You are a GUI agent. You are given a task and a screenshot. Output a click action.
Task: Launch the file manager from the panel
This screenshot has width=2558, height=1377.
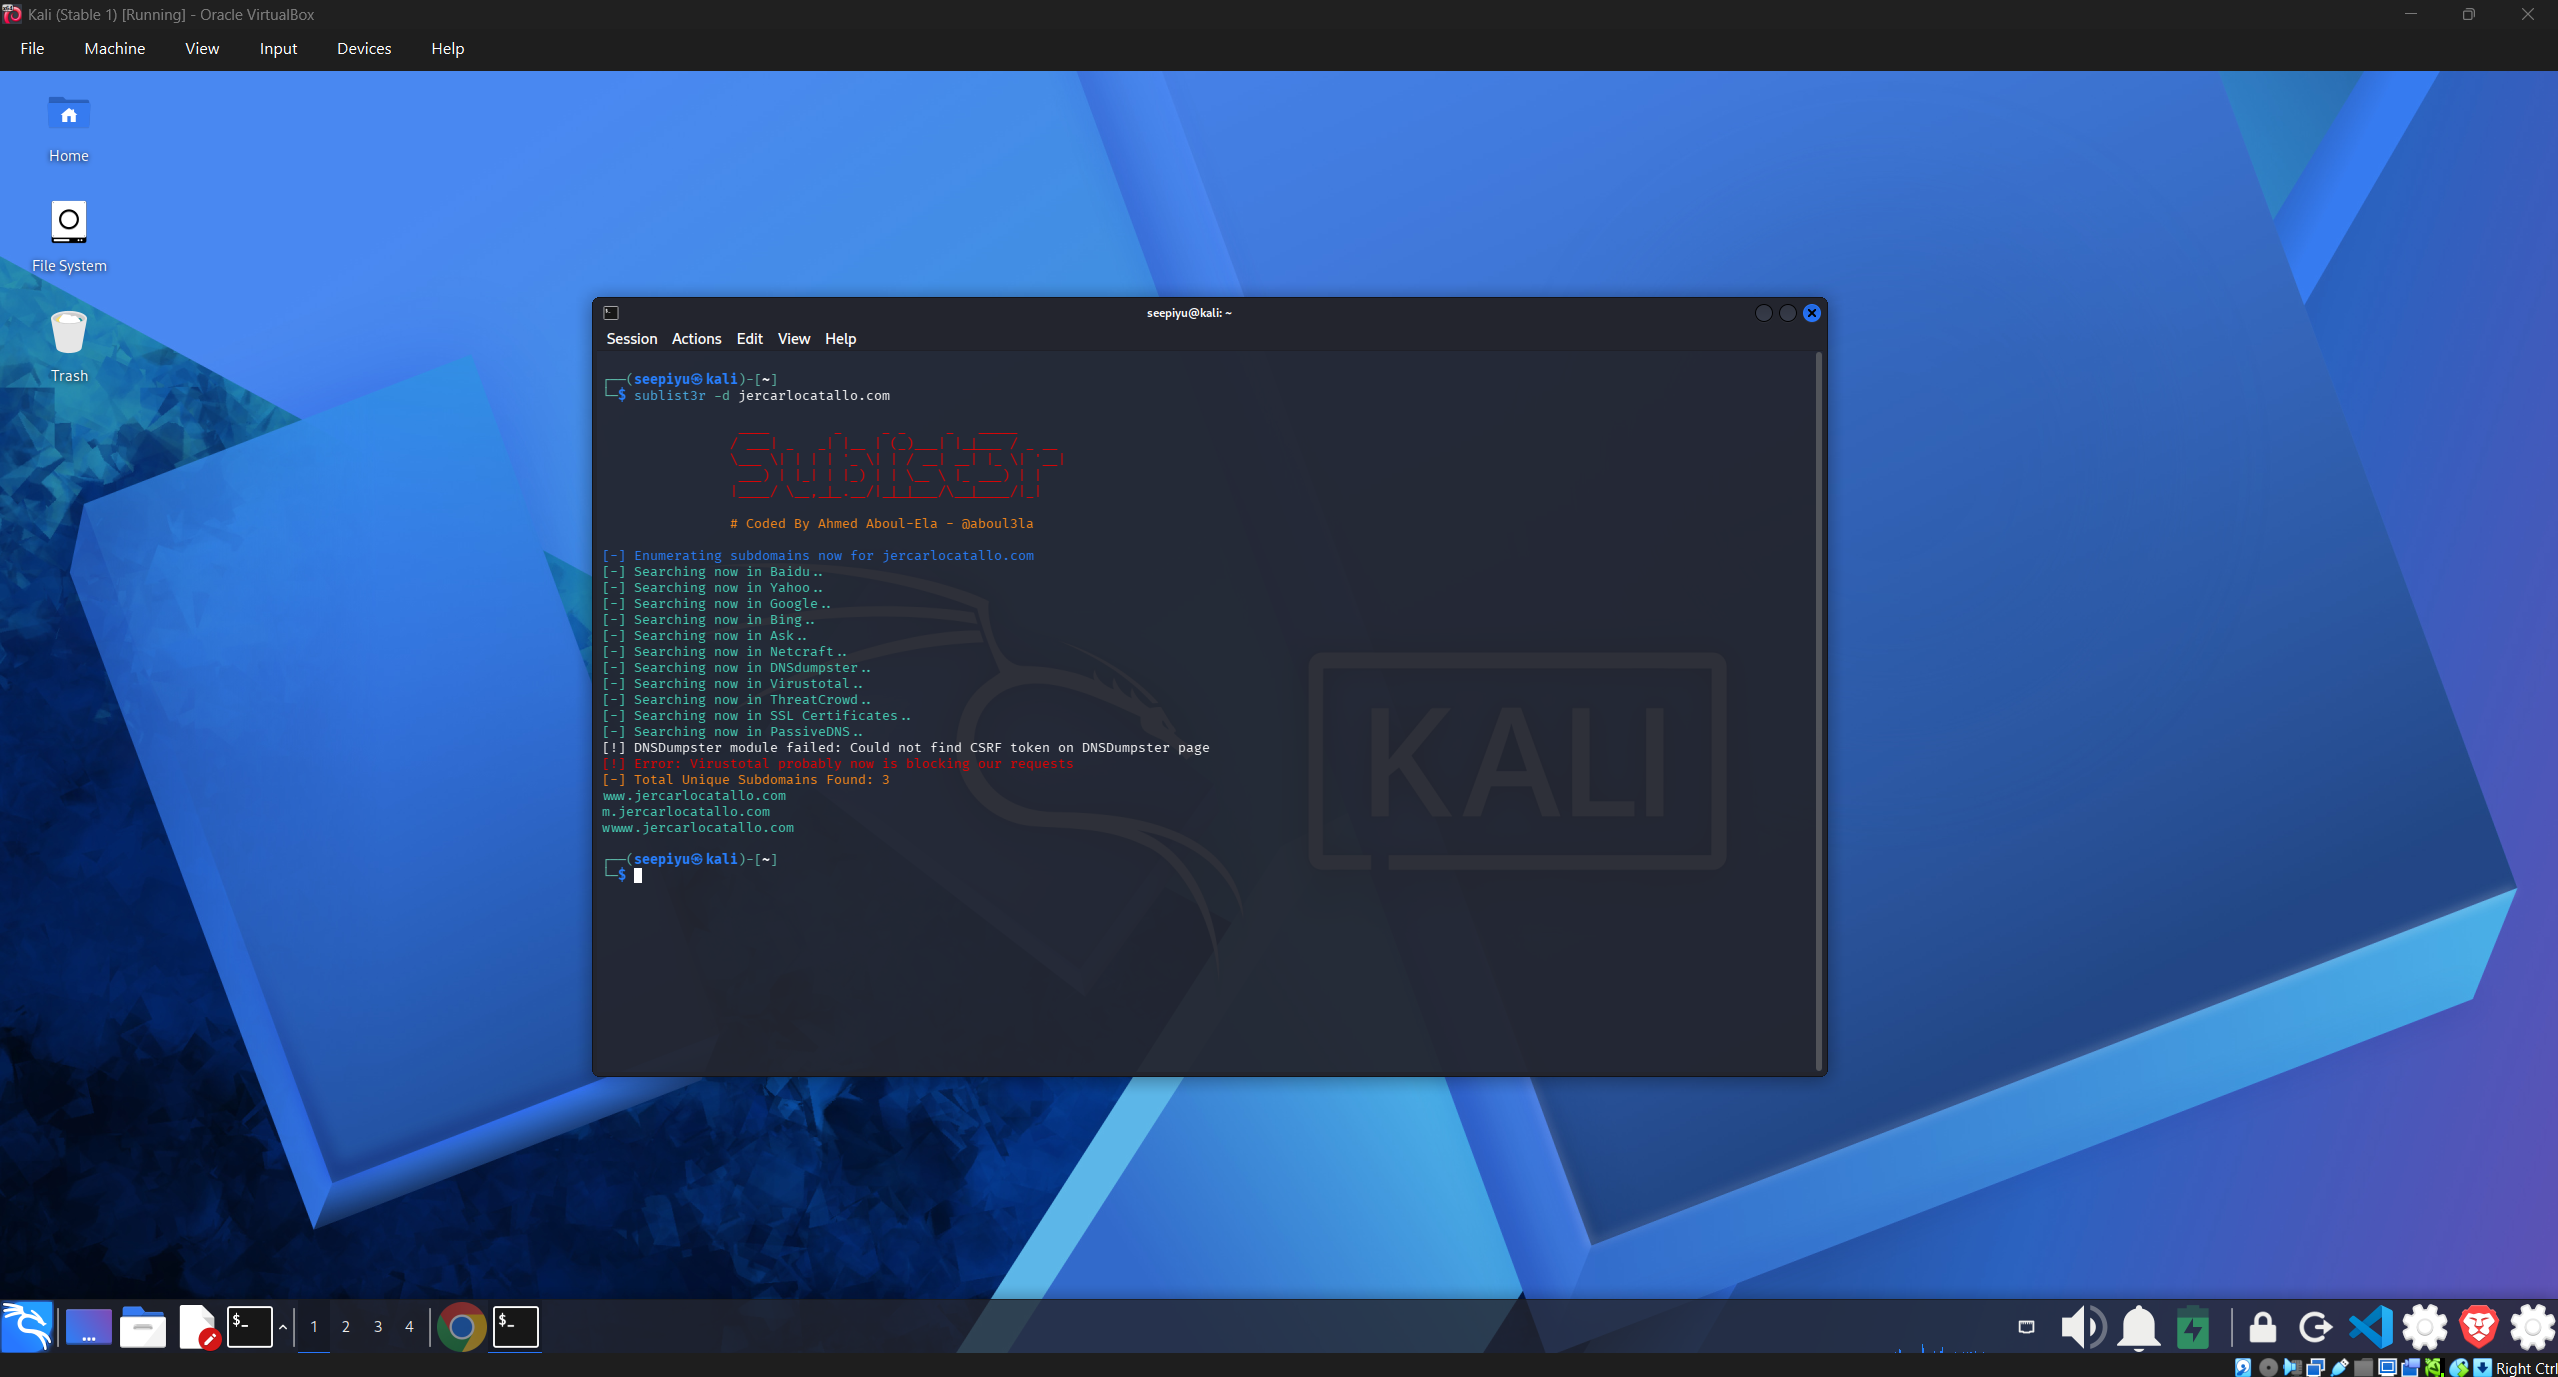(x=143, y=1327)
